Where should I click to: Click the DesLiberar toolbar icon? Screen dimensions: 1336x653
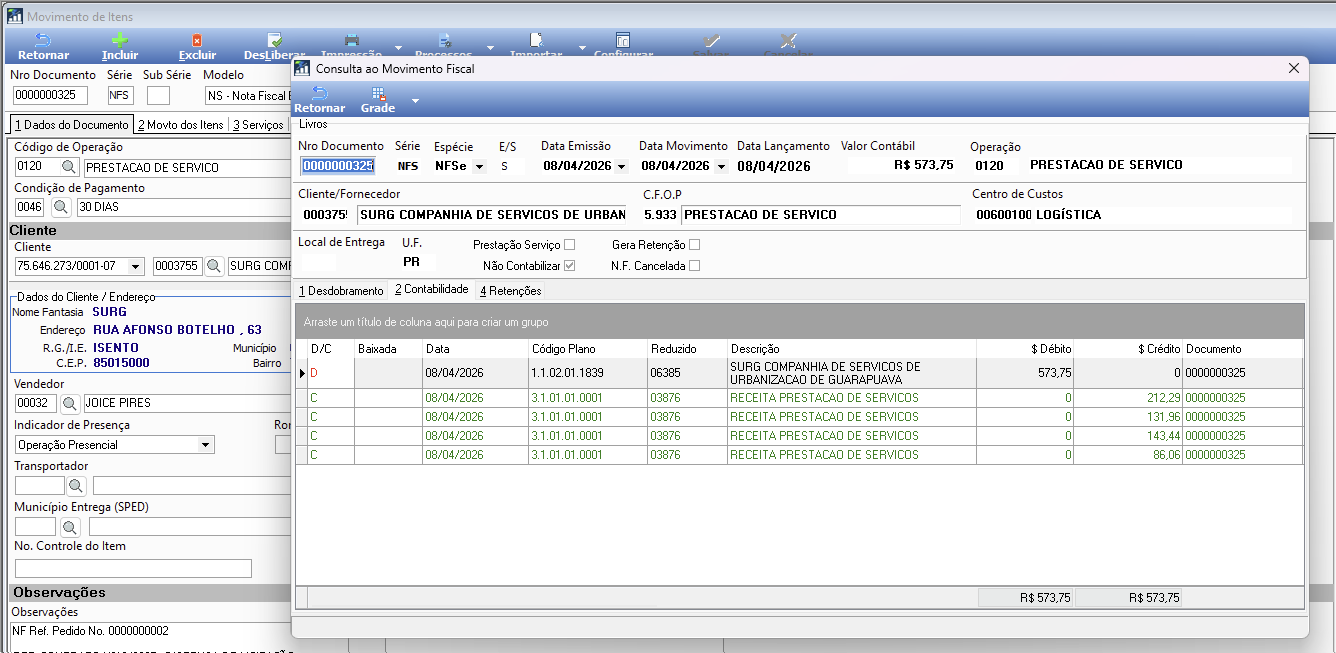[x=274, y=41]
